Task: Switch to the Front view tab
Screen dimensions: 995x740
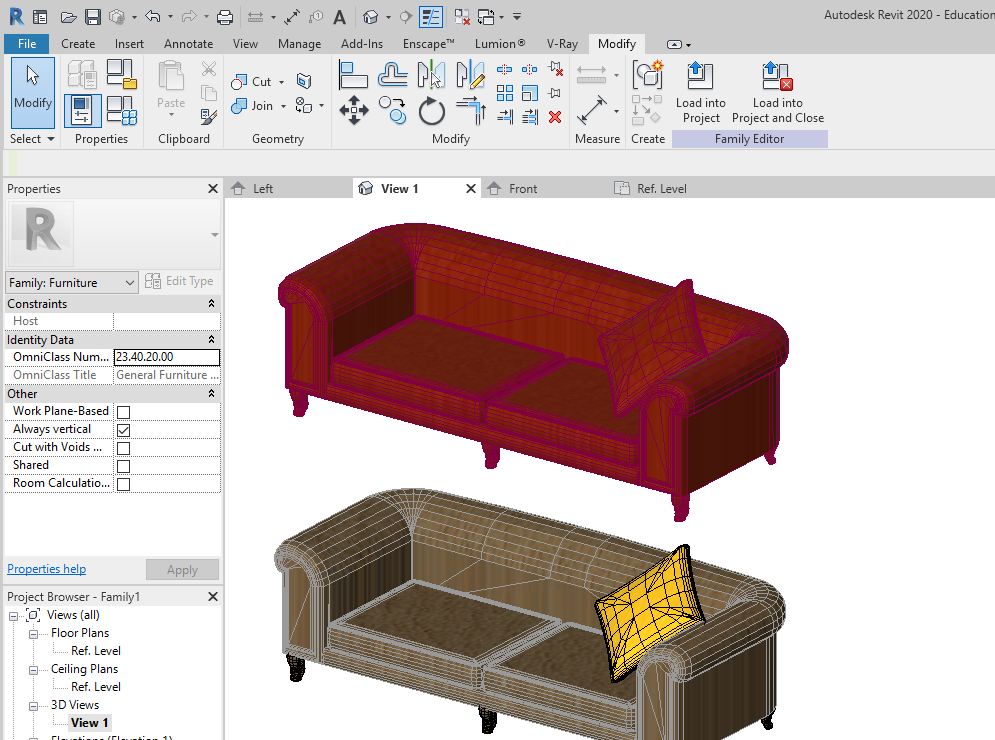Action: 523,188
